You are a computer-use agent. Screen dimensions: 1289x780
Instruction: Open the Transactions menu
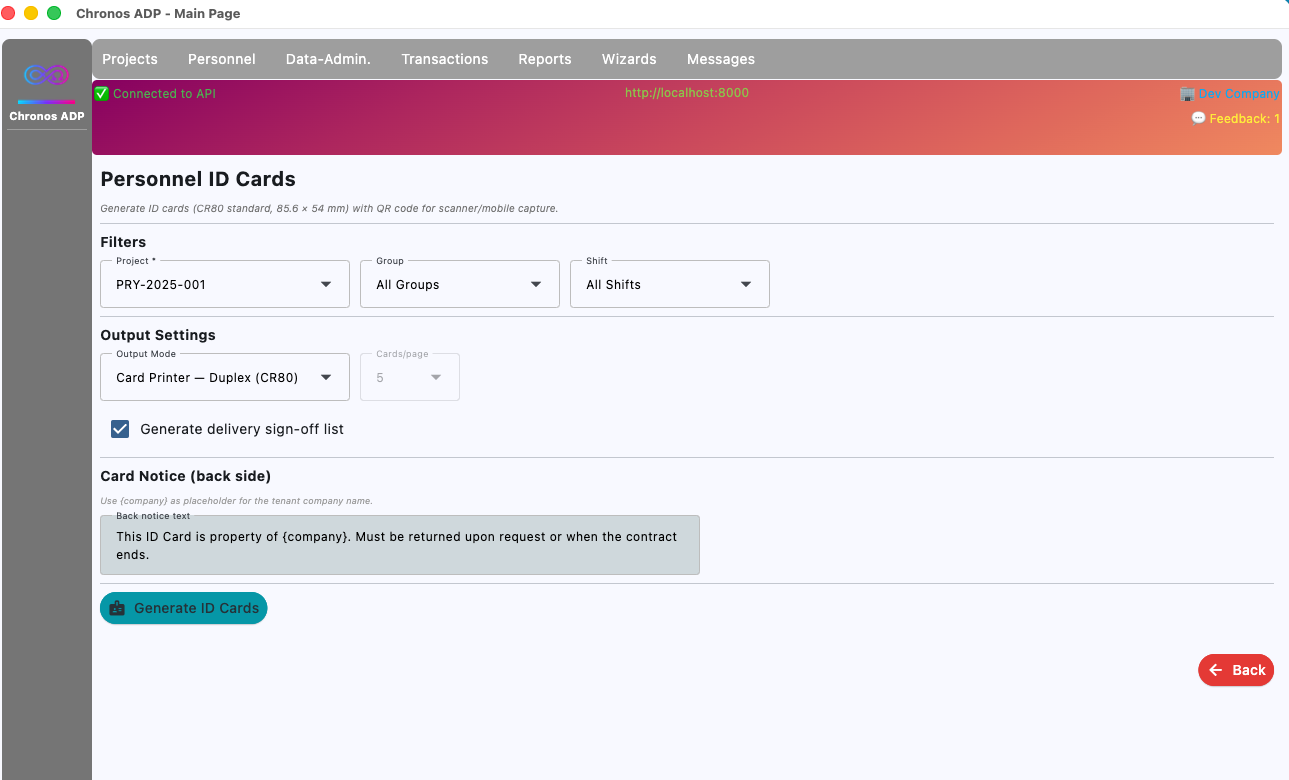pyautogui.click(x=445, y=59)
